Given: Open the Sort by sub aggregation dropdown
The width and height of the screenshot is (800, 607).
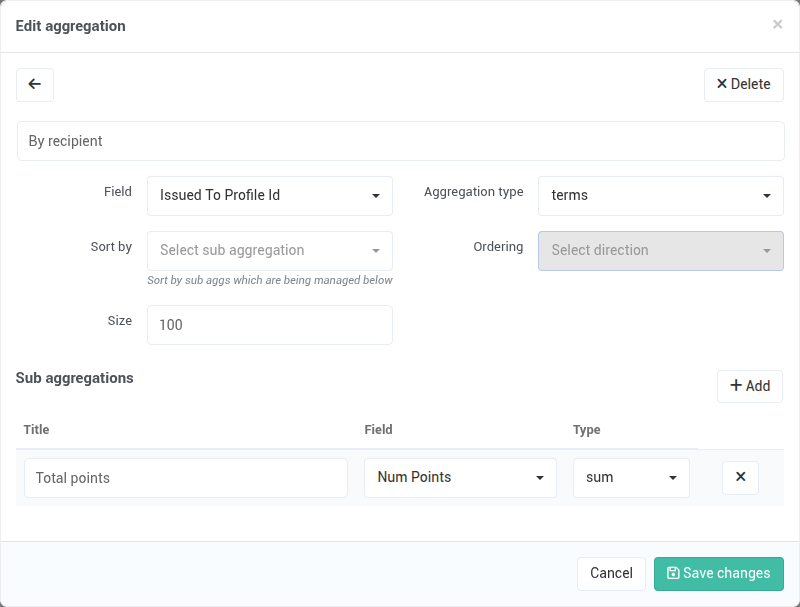Looking at the screenshot, I should [x=270, y=251].
